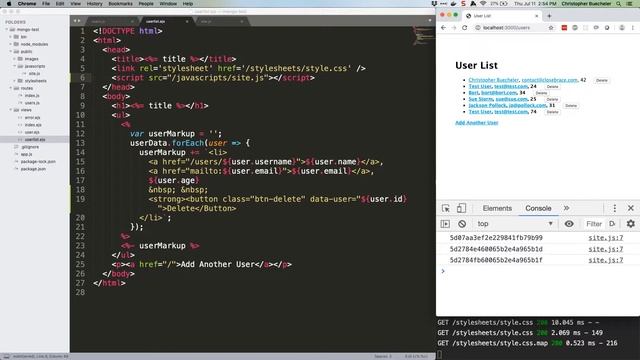The image size is (640, 360).
Task: Expand the node_modules folder
Action: coord(11,44)
